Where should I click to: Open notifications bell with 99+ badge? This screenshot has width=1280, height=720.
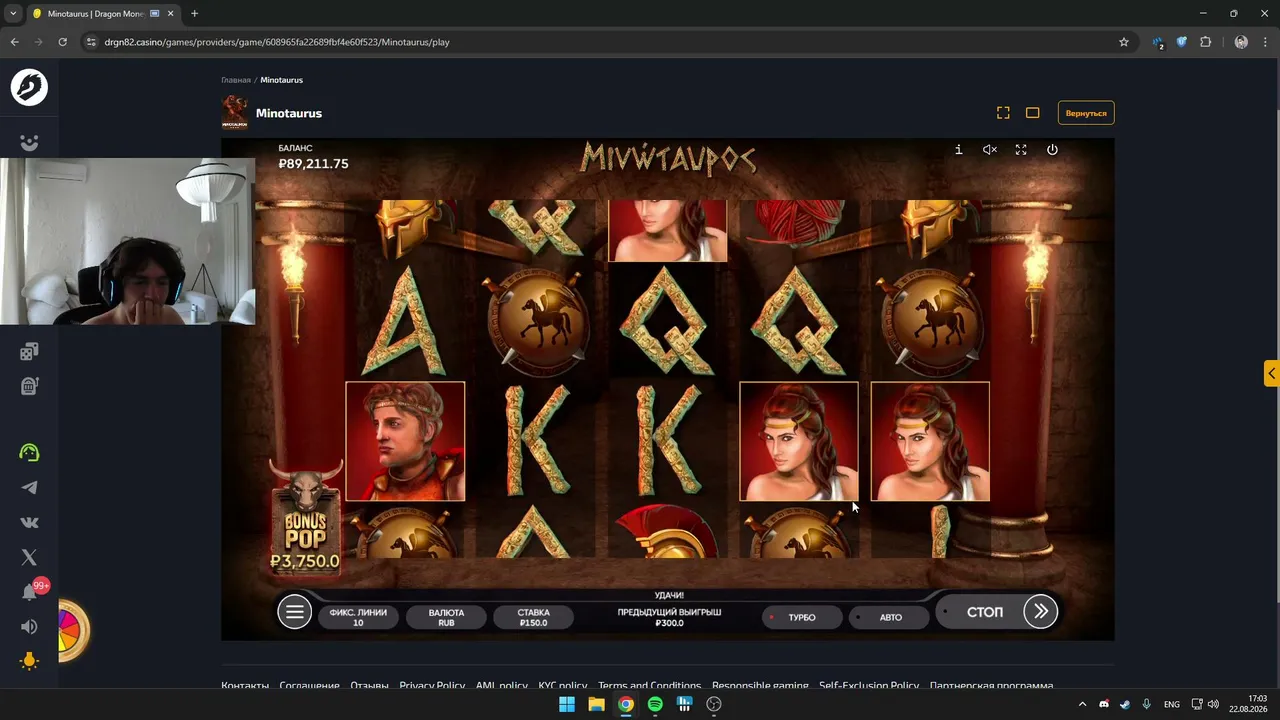(31, 591)
